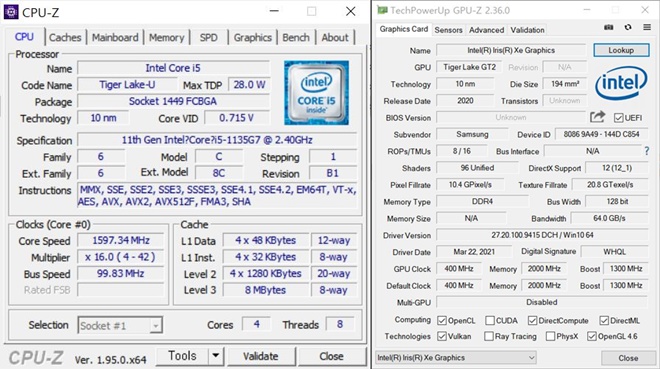Viewport: 660px width, 369px height.
Task: Click the Max TDP value 28.0 W
Action: click(x=249, y=85)
